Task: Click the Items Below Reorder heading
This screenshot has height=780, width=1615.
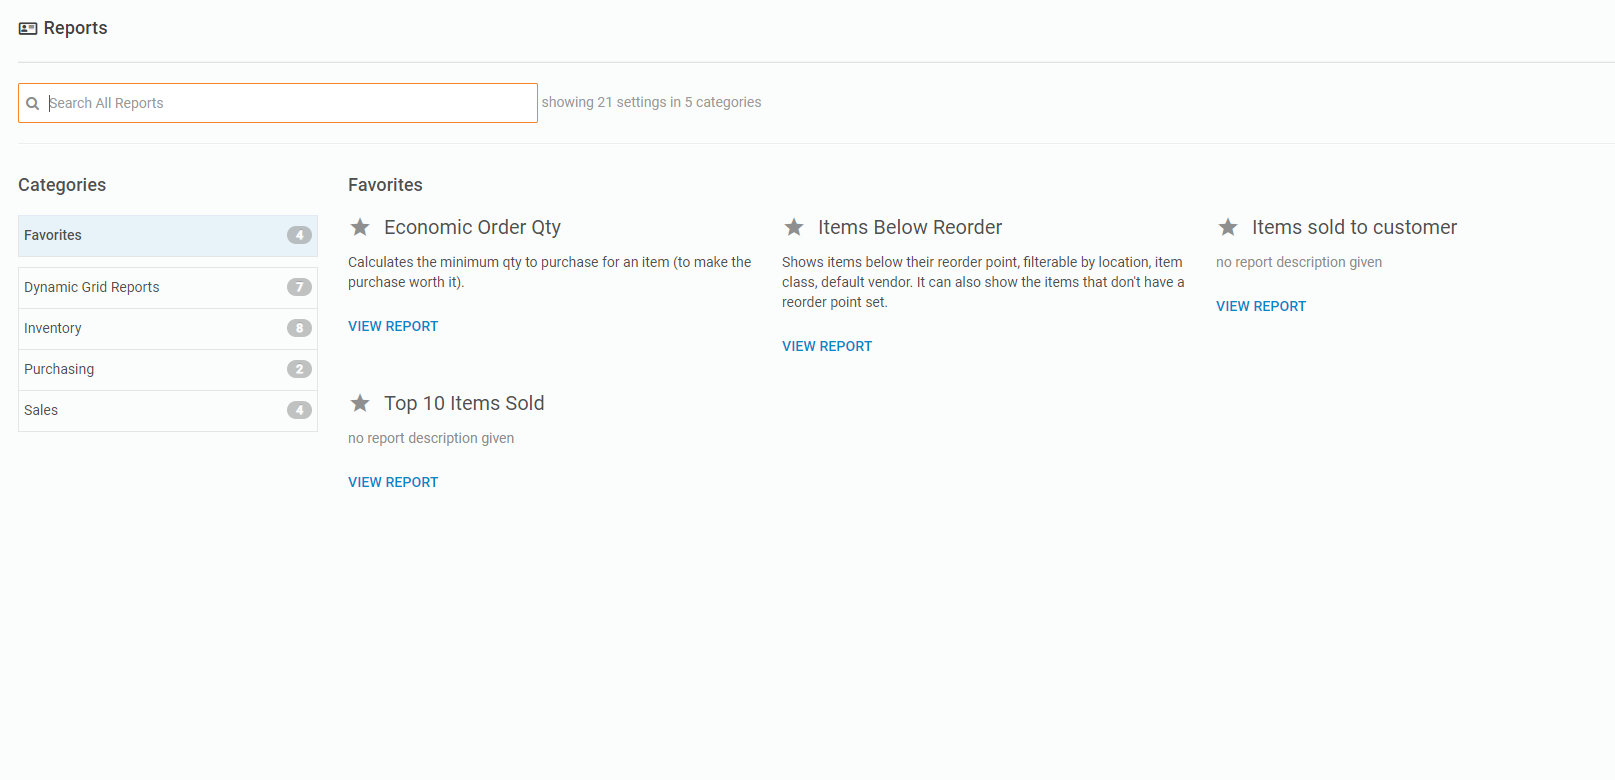Action: pyautogui.click(x=910, y=228)
